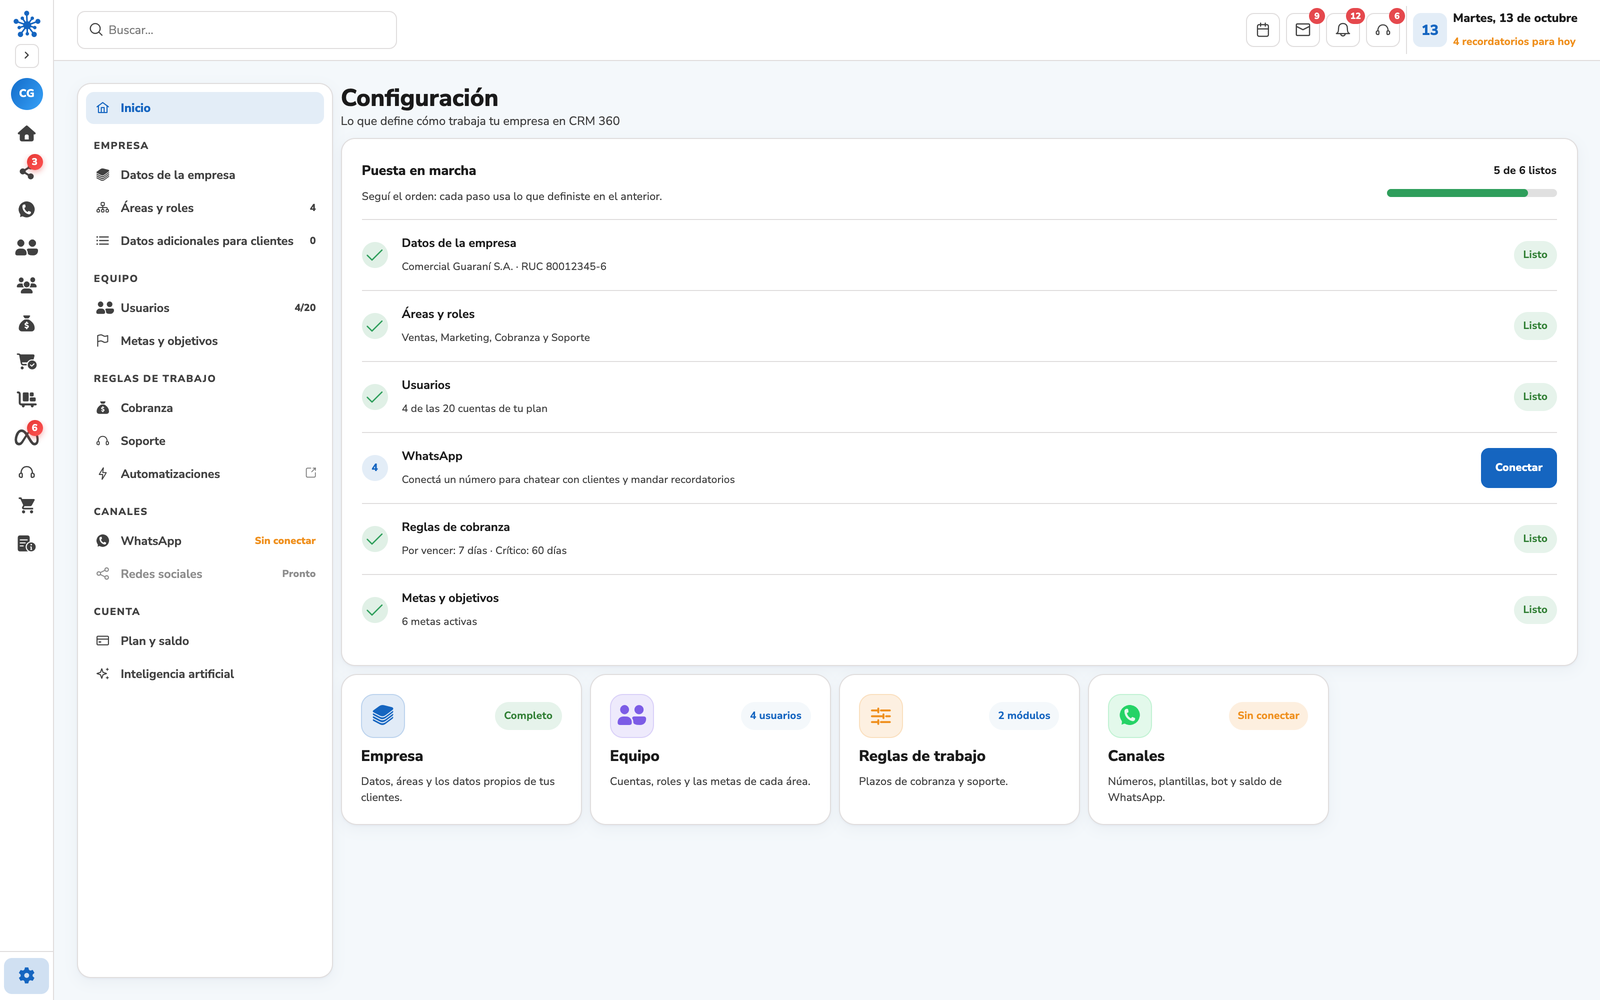This screenshot has height=1000, width=1600.
Task: Open Datos de la empresa menu item
Action: [x=205, y=175]
